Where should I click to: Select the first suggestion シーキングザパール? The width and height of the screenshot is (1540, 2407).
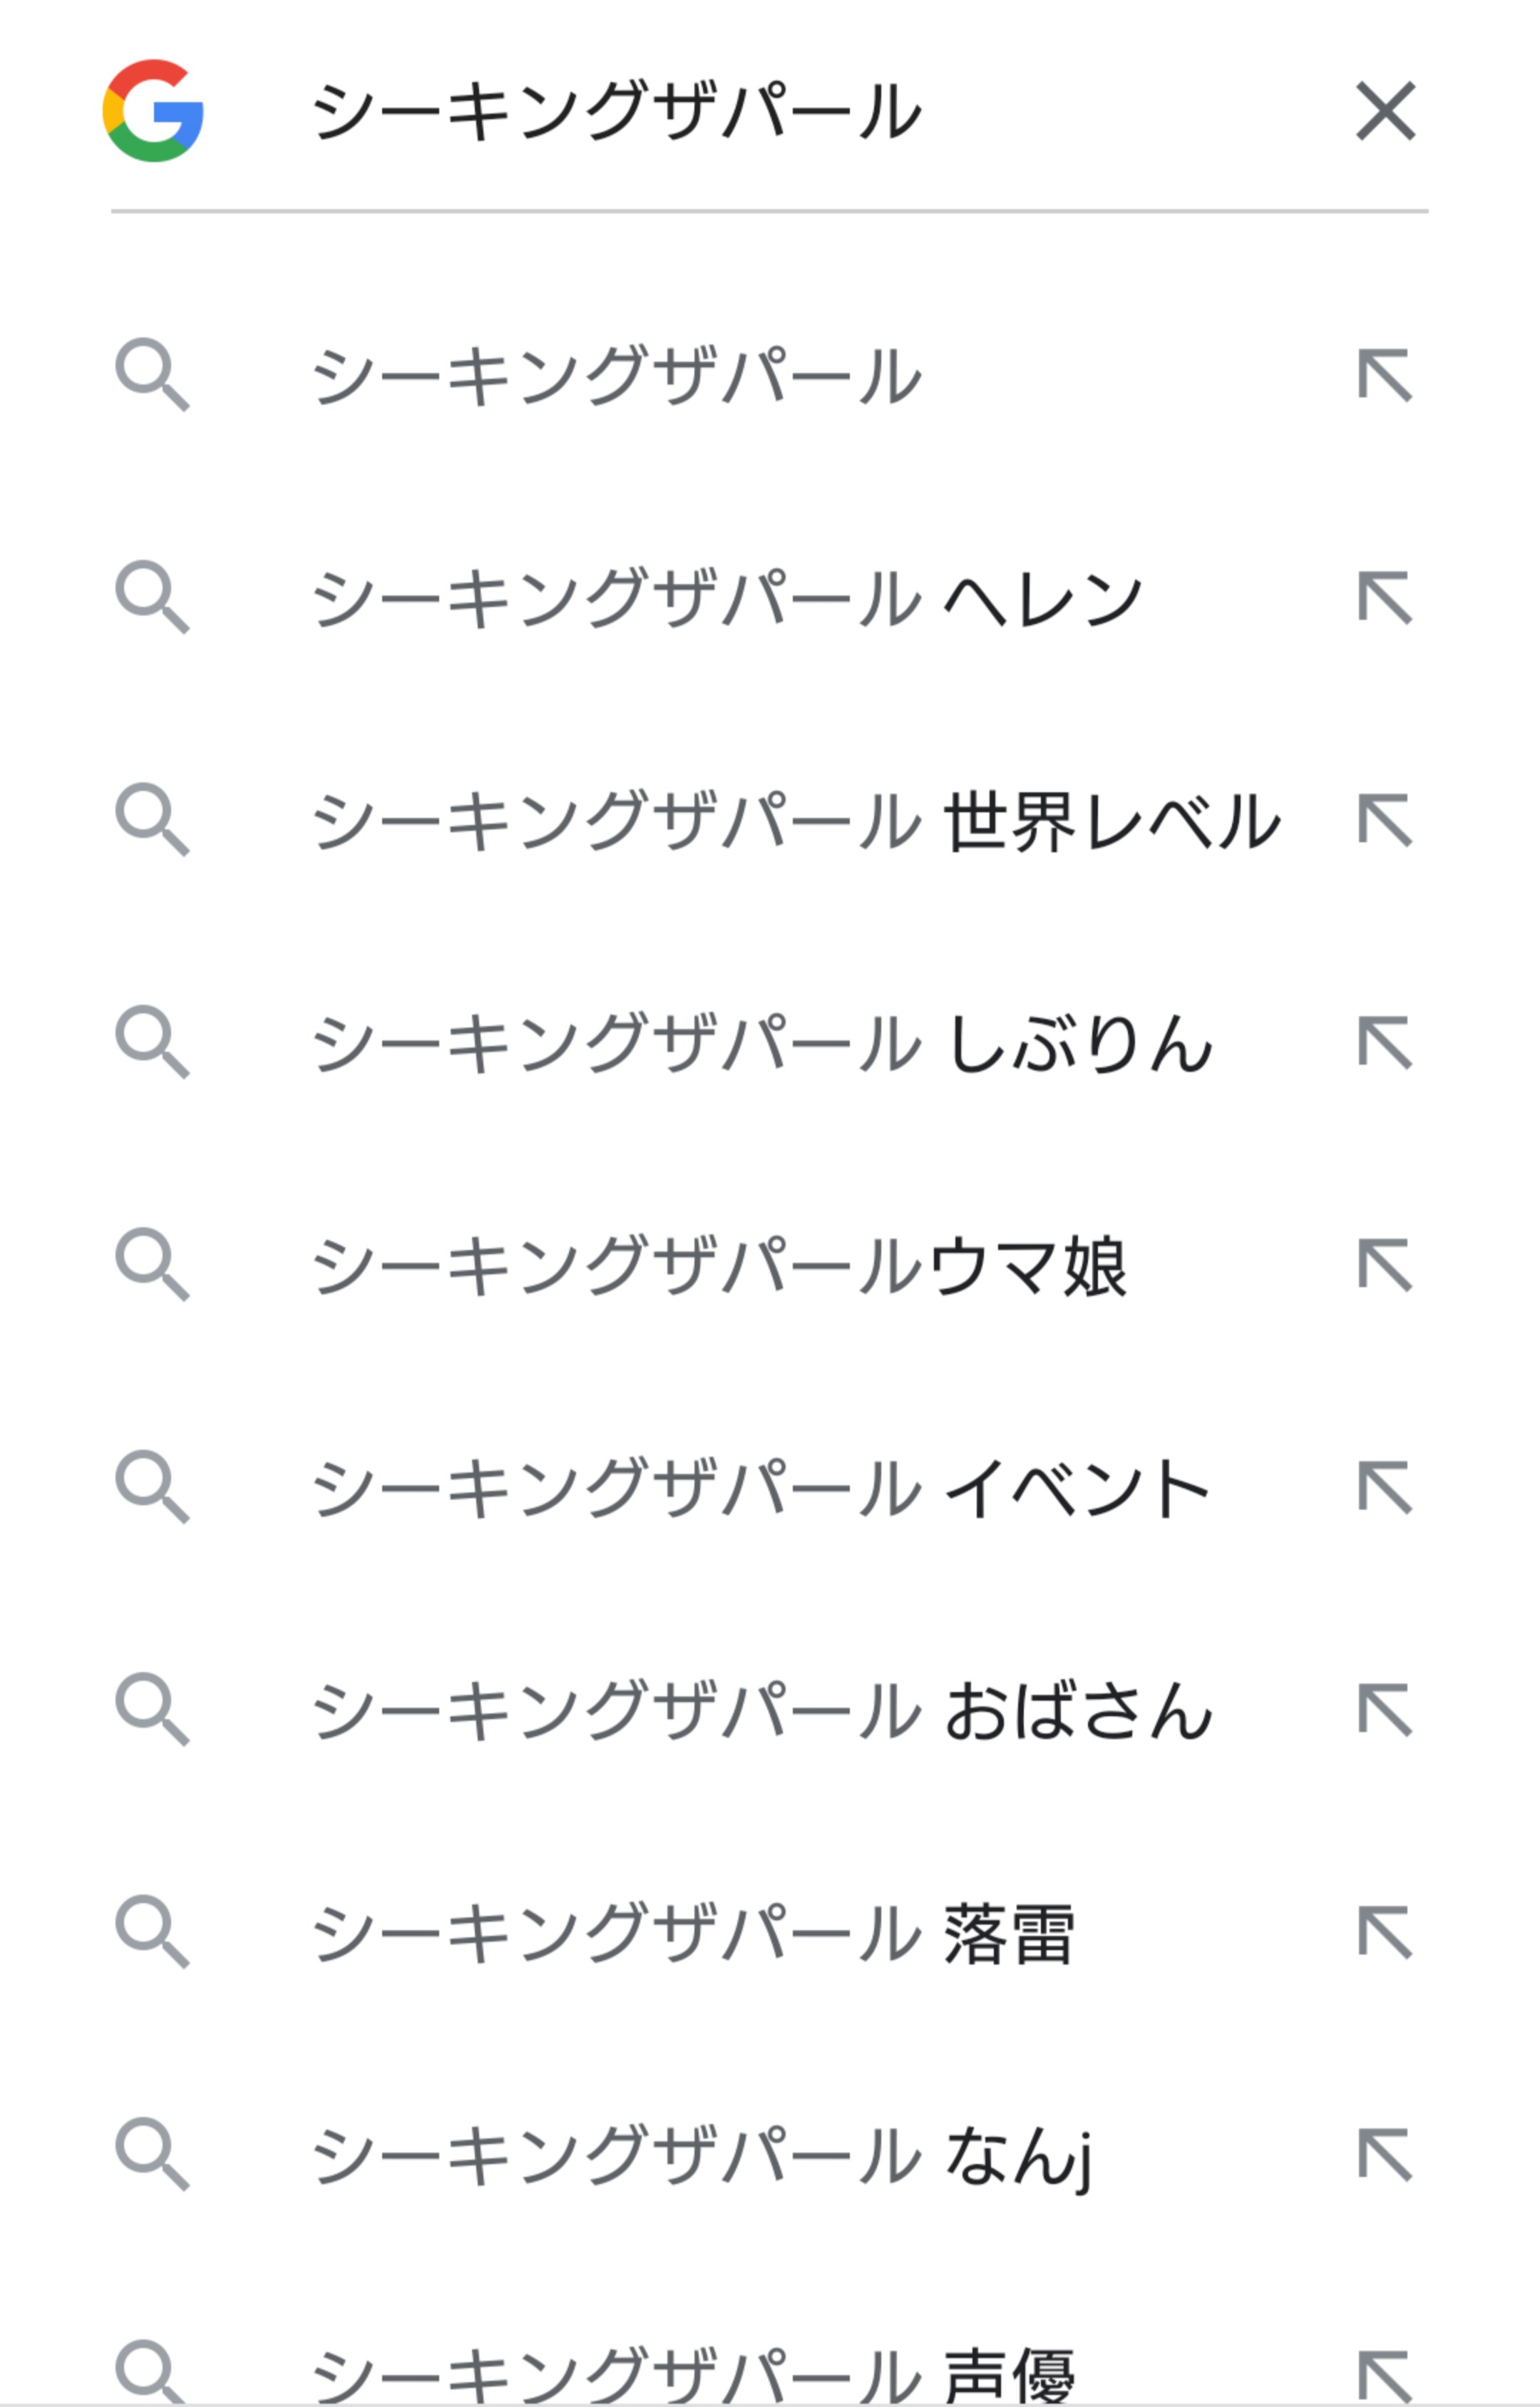pos(617,376)
